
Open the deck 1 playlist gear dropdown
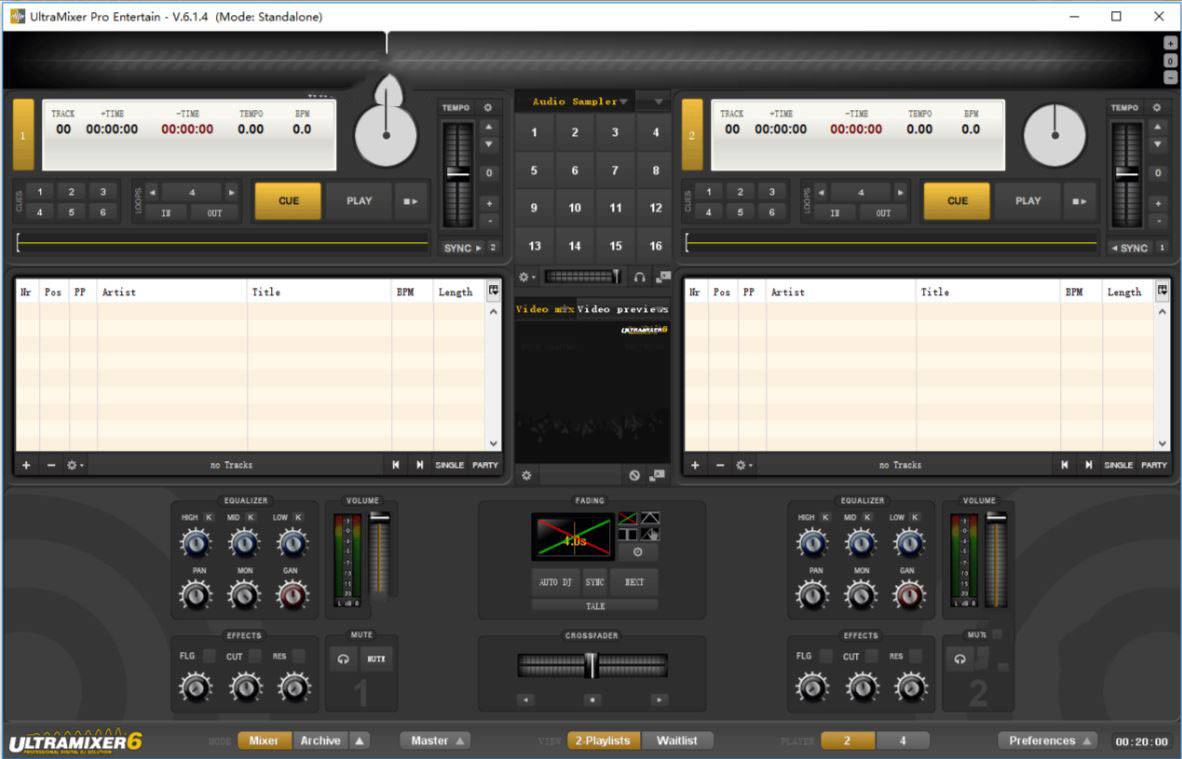tap(75, 465)
